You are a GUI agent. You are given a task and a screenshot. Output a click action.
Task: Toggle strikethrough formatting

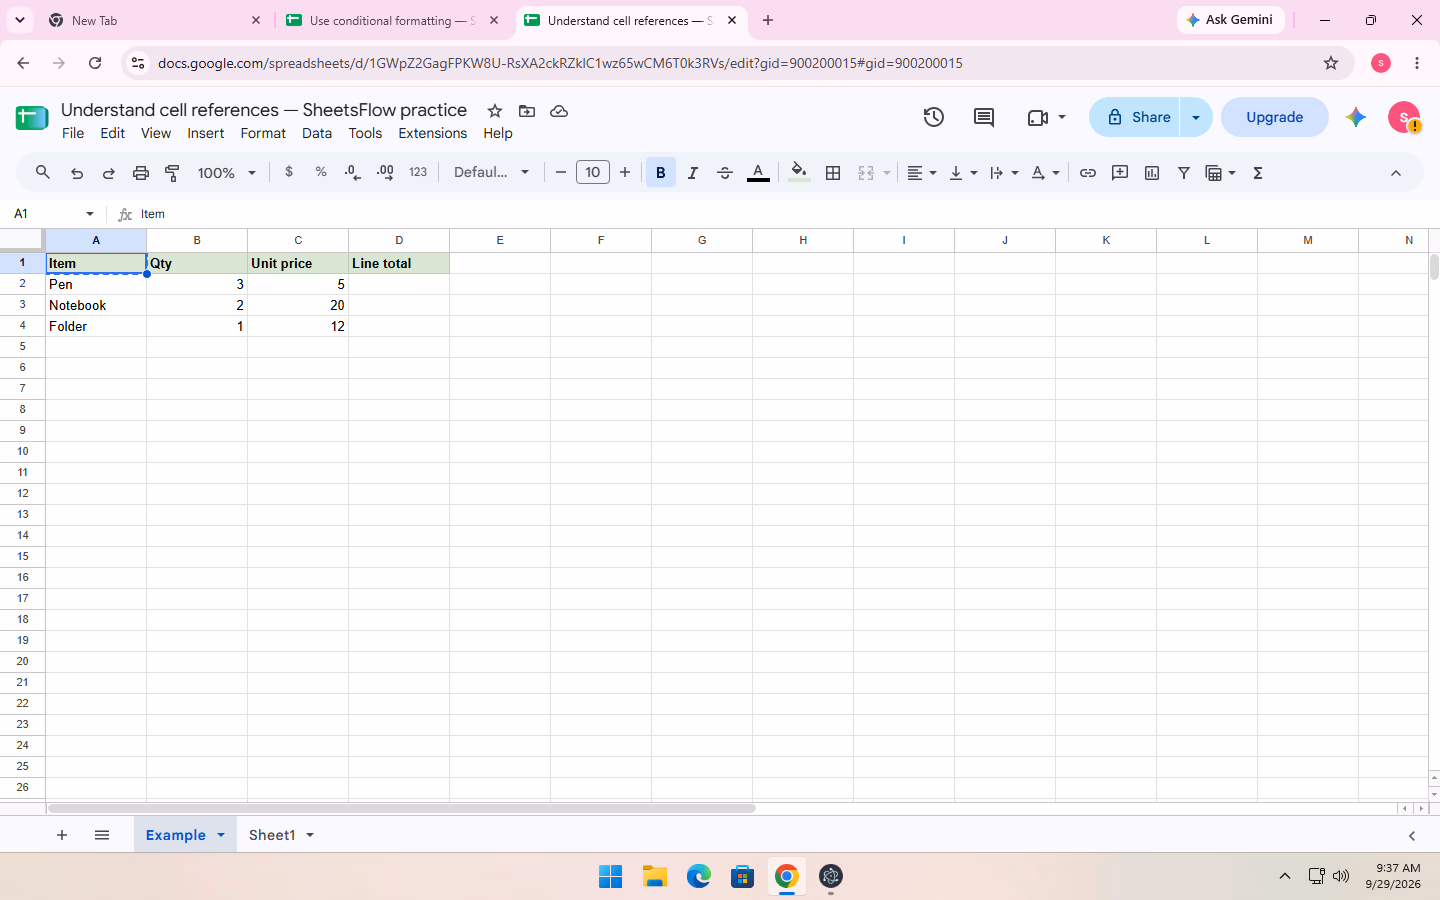tap(725, 173)
